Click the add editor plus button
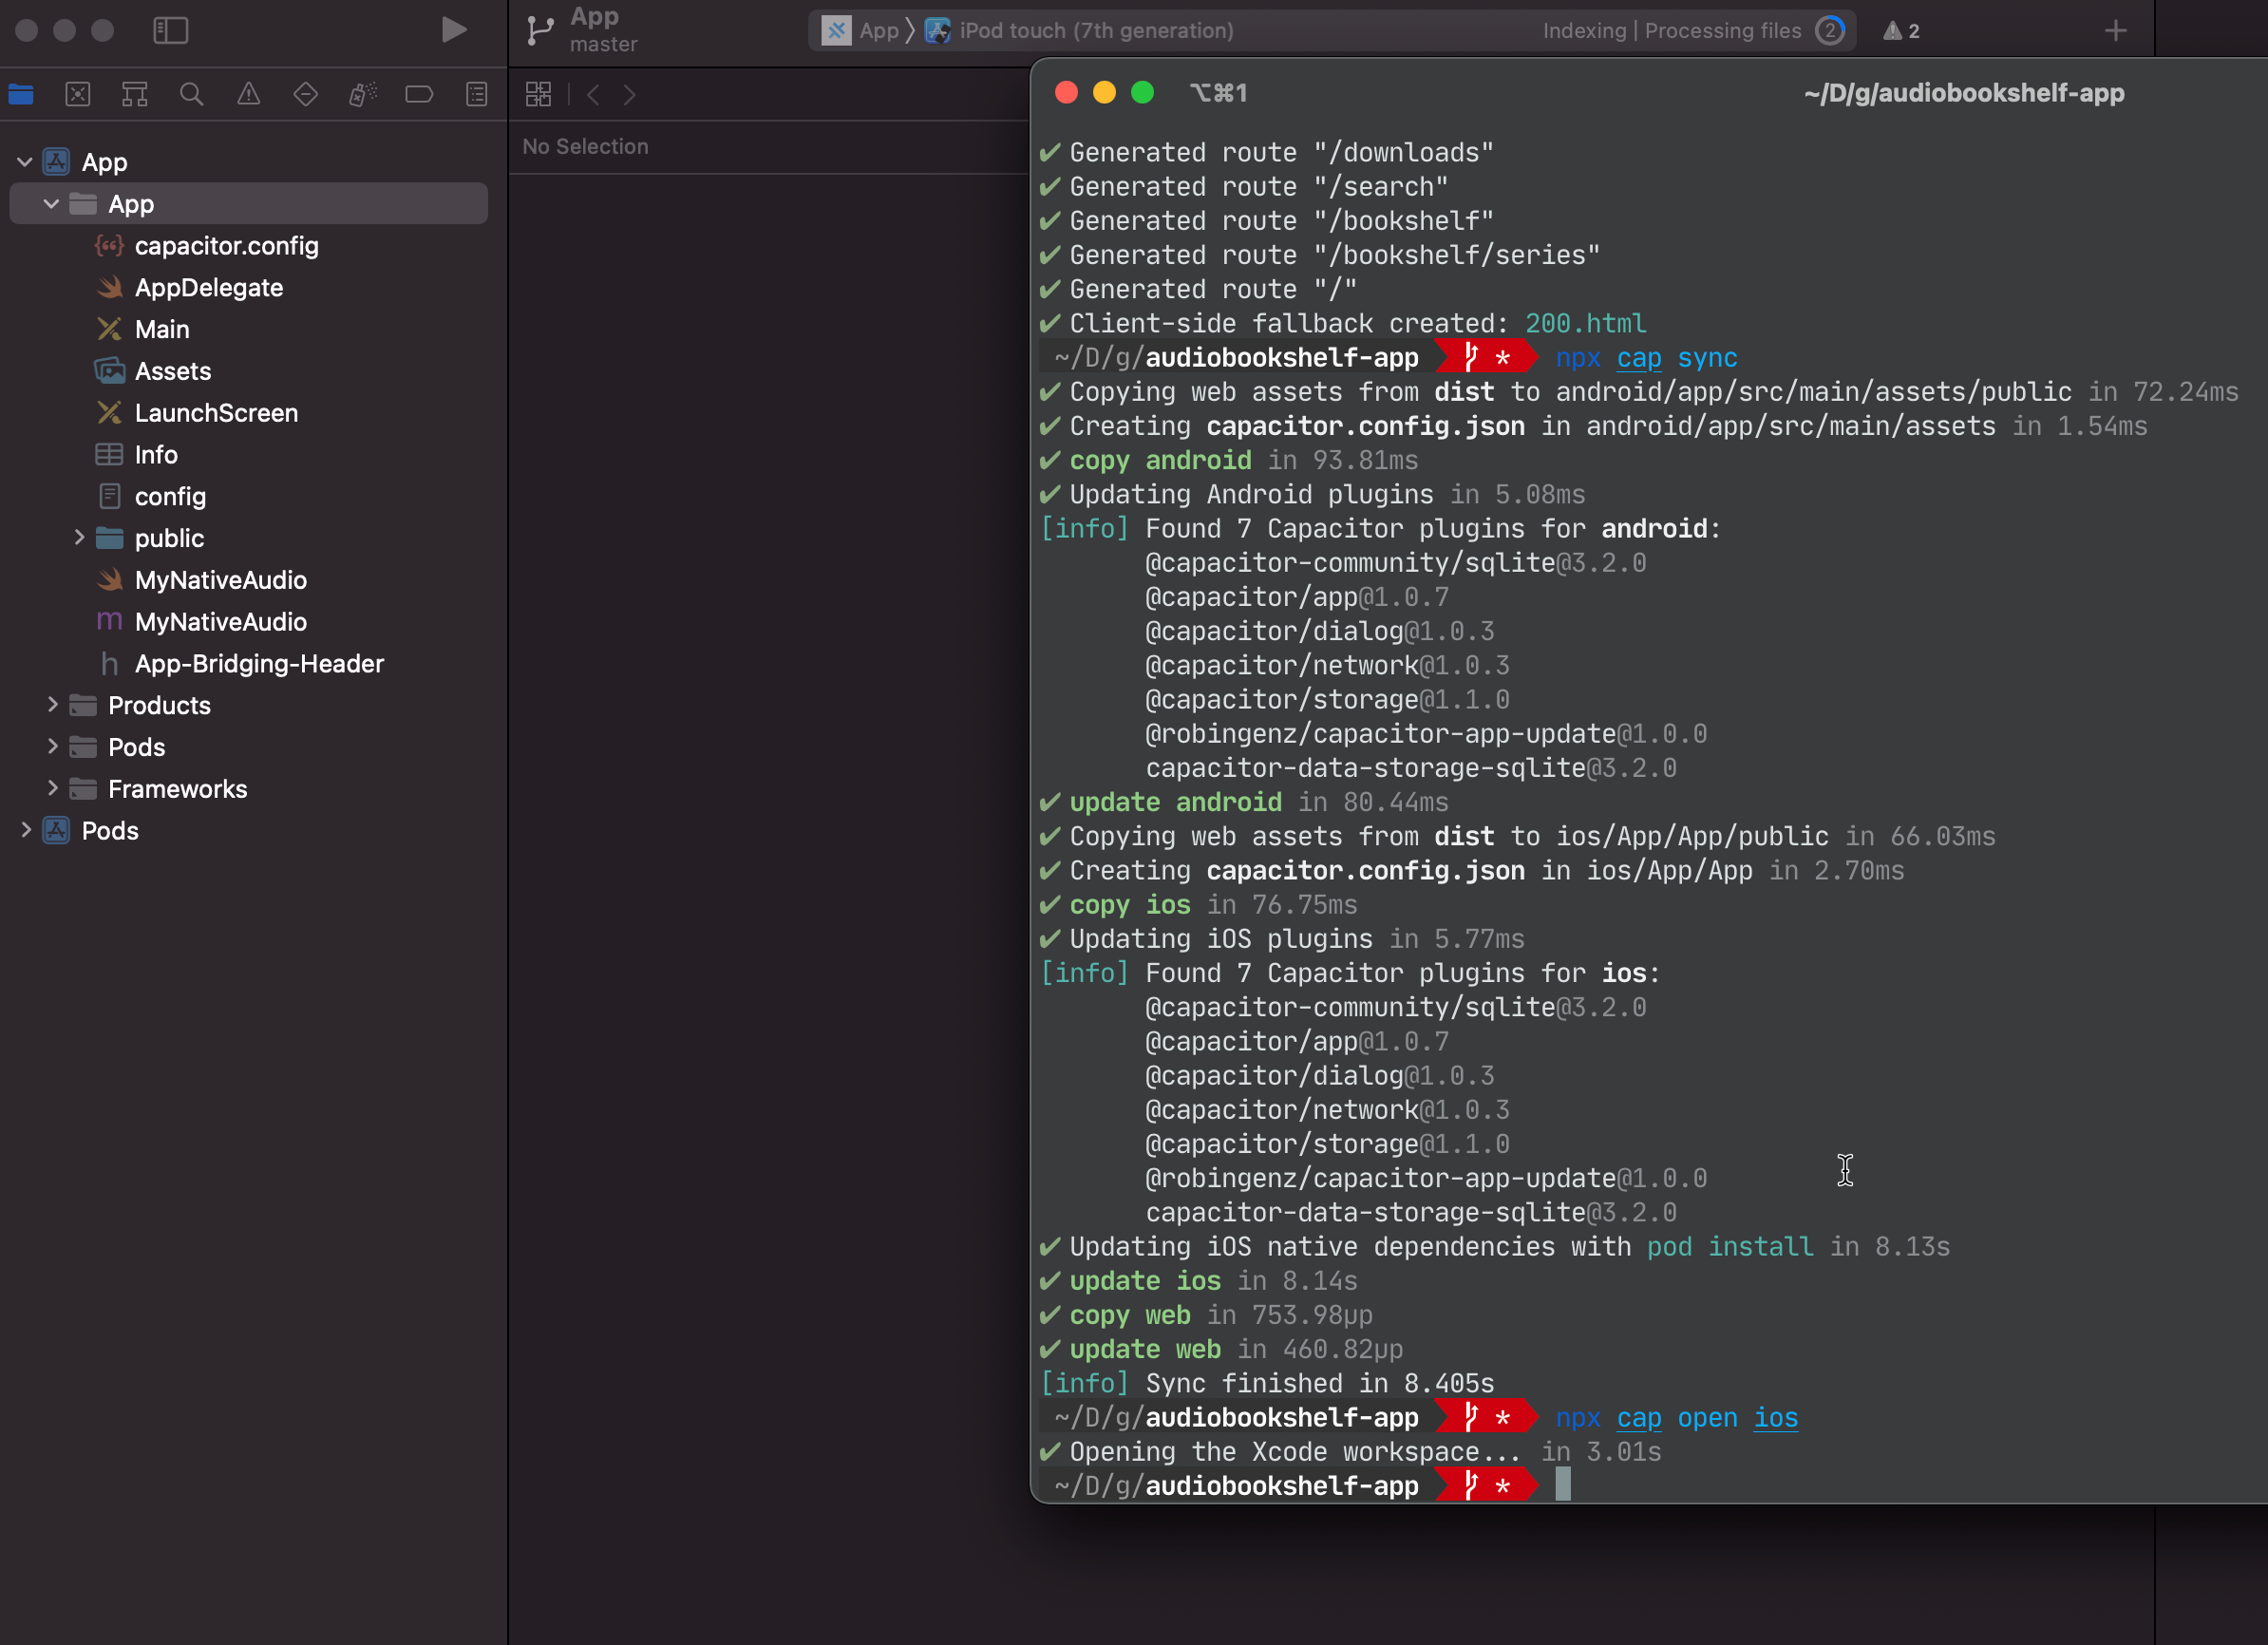 click(2115, 31)
